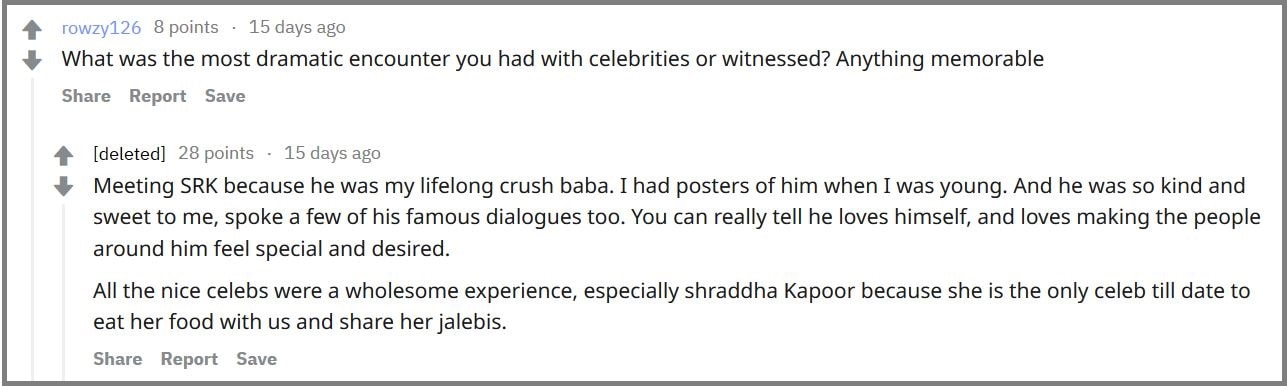The image size is (1287, 386).
Task: Click the deleted reply's '15 days ago' timestamp
Action: tap(332, 153)
